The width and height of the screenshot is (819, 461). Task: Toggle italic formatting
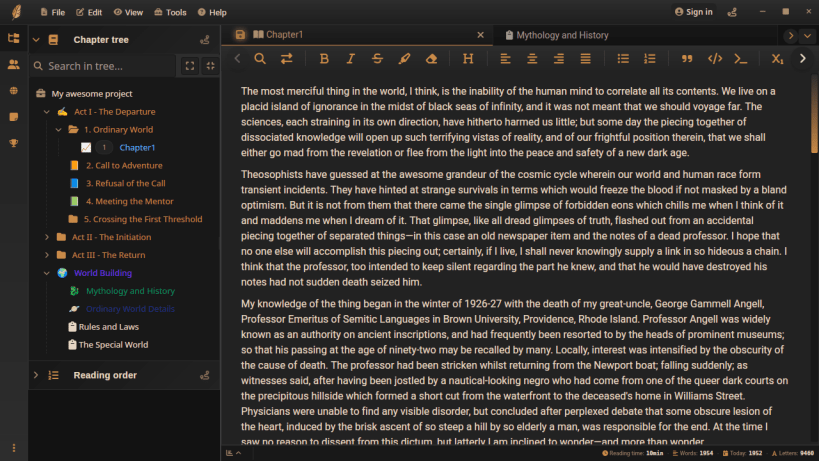pyautogui.click(x=350, y=58)
